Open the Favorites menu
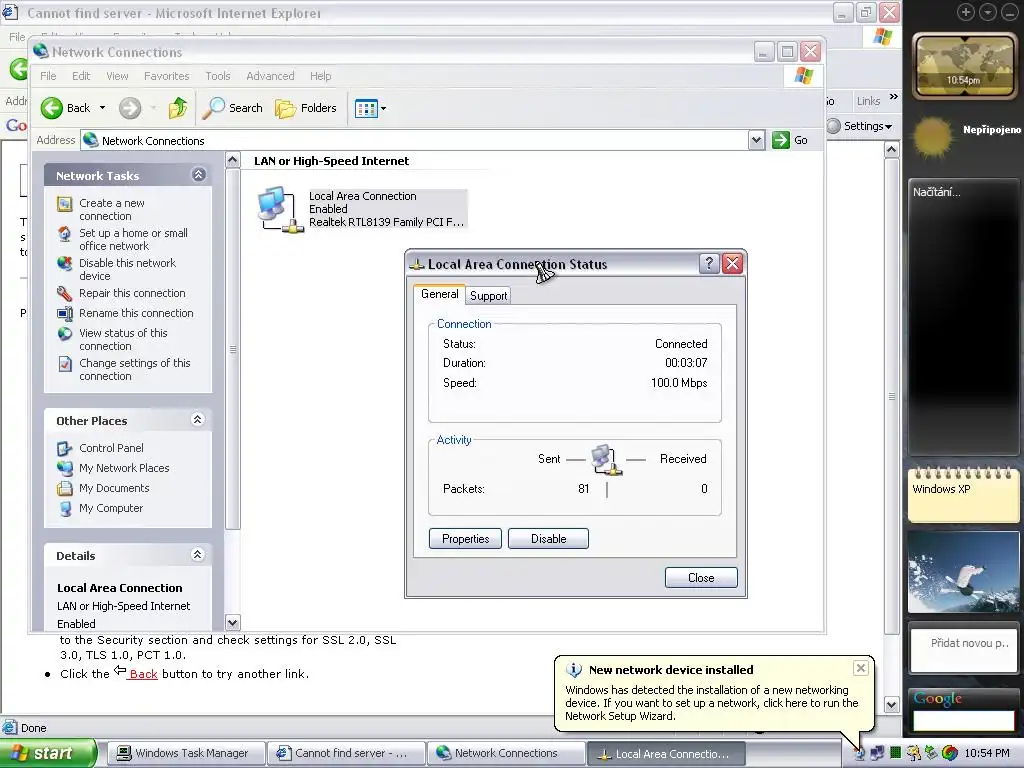1024x768 pixels. pos(167,76)
